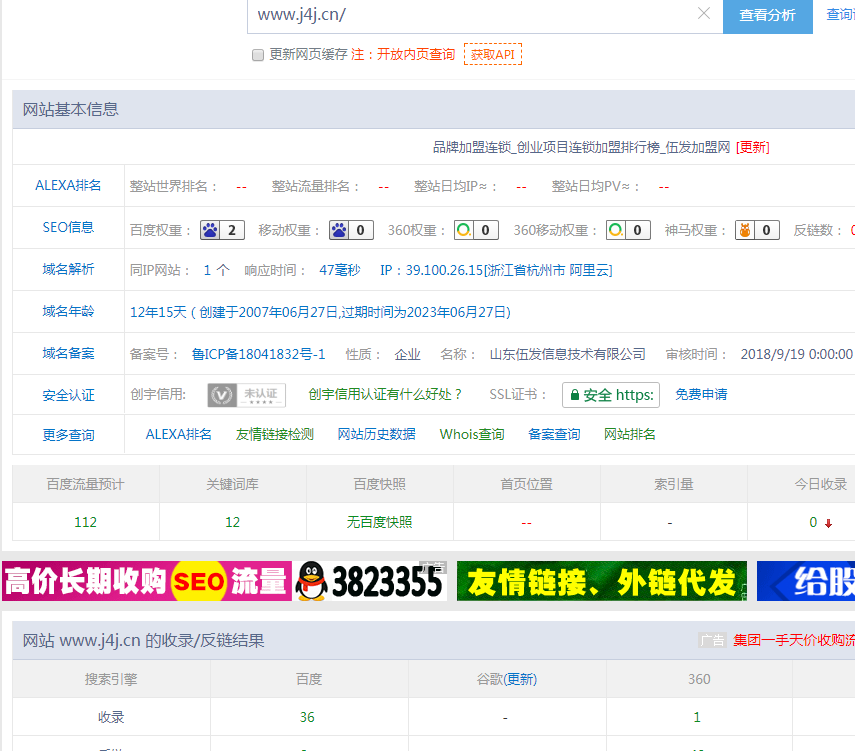This screenshot has height=751, width=855.
Task: Click the QQ penguin ad icon
Action: pos(311,581)
